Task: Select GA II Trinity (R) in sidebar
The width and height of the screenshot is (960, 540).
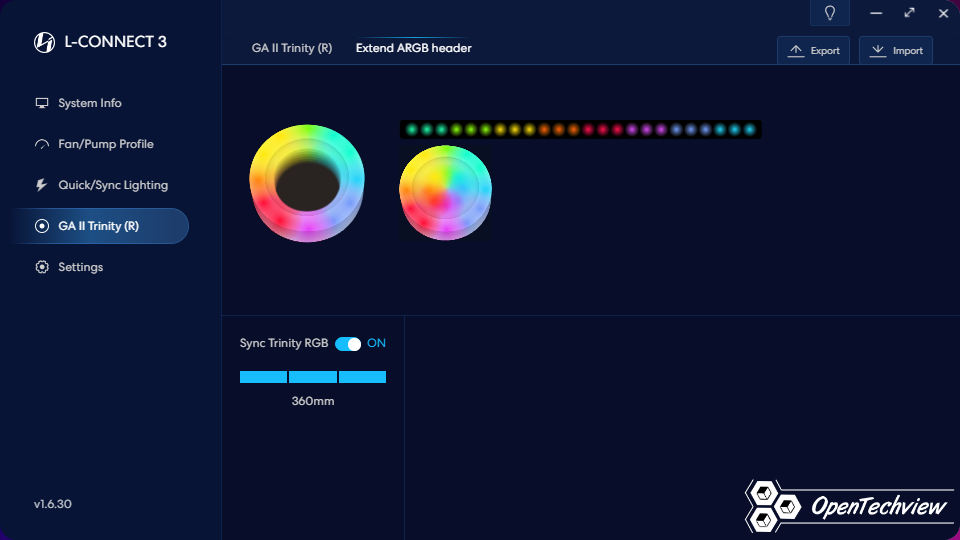Action: (x=100, y=226)
